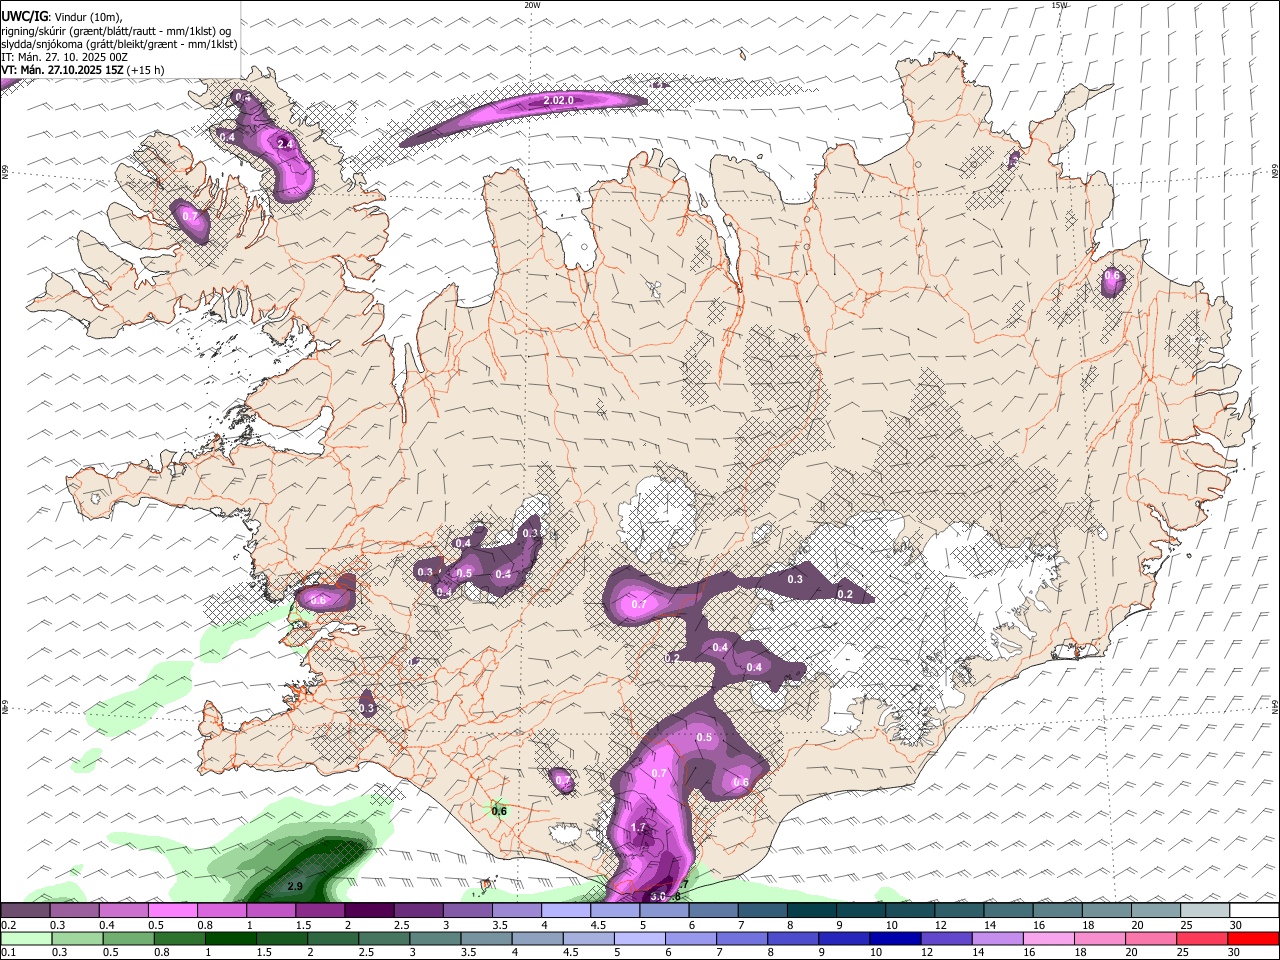Pick the lavender 4 swatch on upper scale
The image size is (1280, 960).
click(564, 911)
